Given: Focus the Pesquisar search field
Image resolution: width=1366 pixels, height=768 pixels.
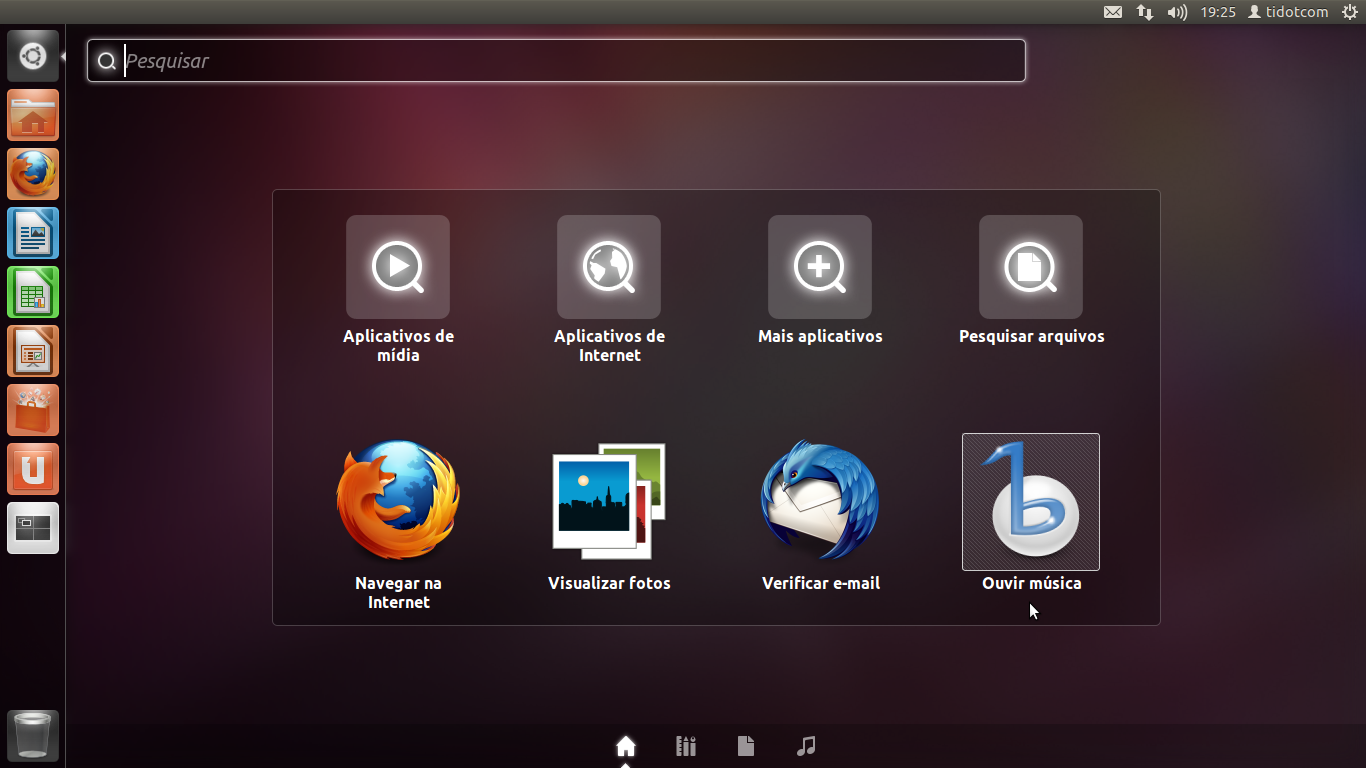Looking at the screenshot, I should pos(556,61).
